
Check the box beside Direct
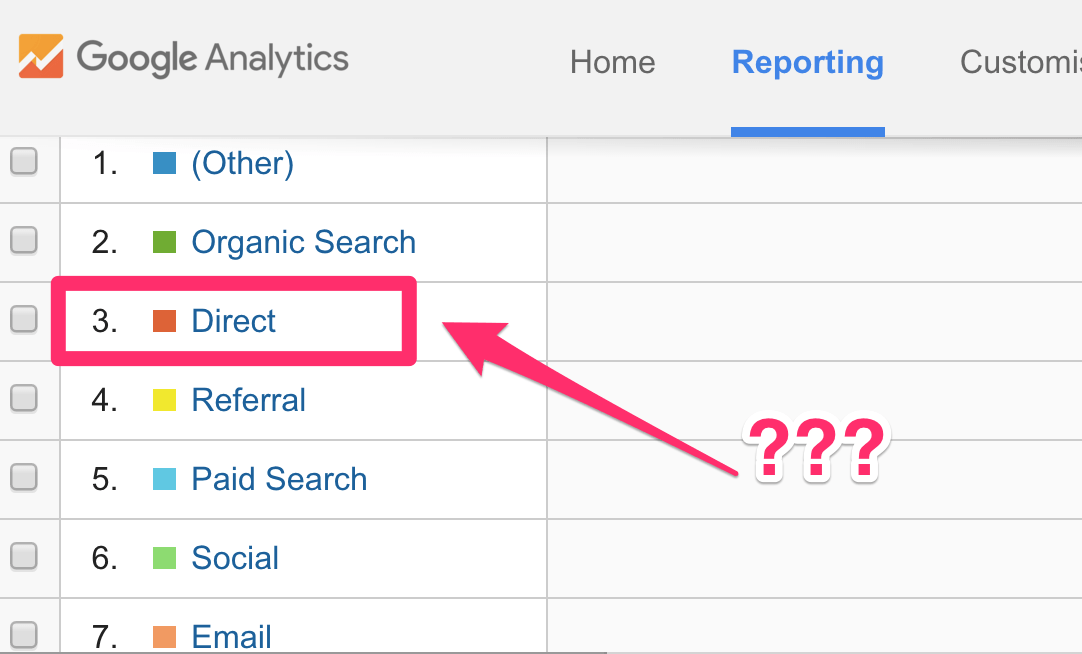[x=24, y=320]
